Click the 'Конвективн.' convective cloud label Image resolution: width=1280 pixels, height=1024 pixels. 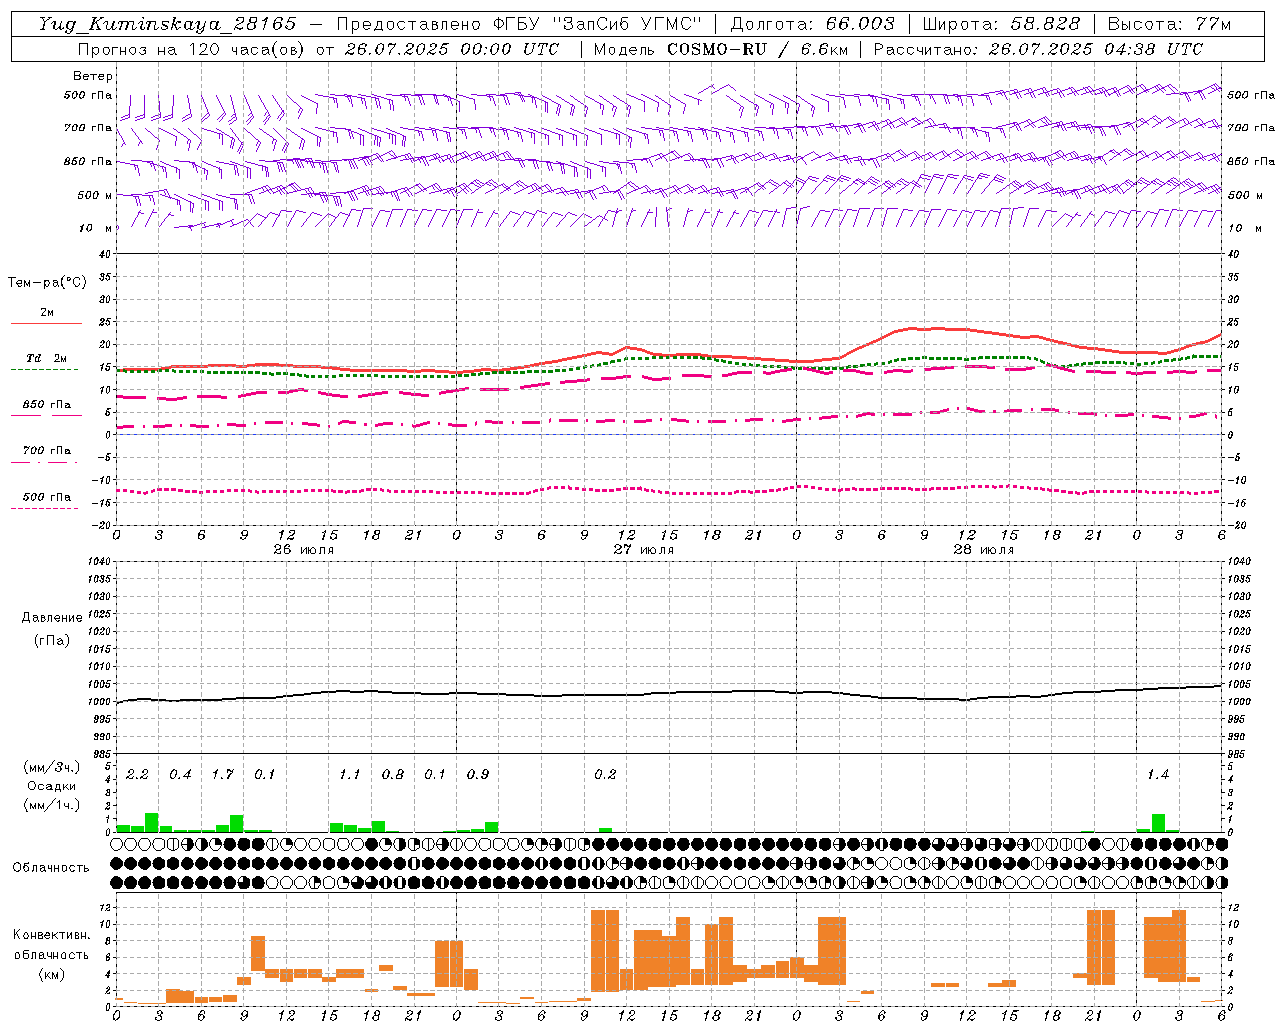(51, 935)
